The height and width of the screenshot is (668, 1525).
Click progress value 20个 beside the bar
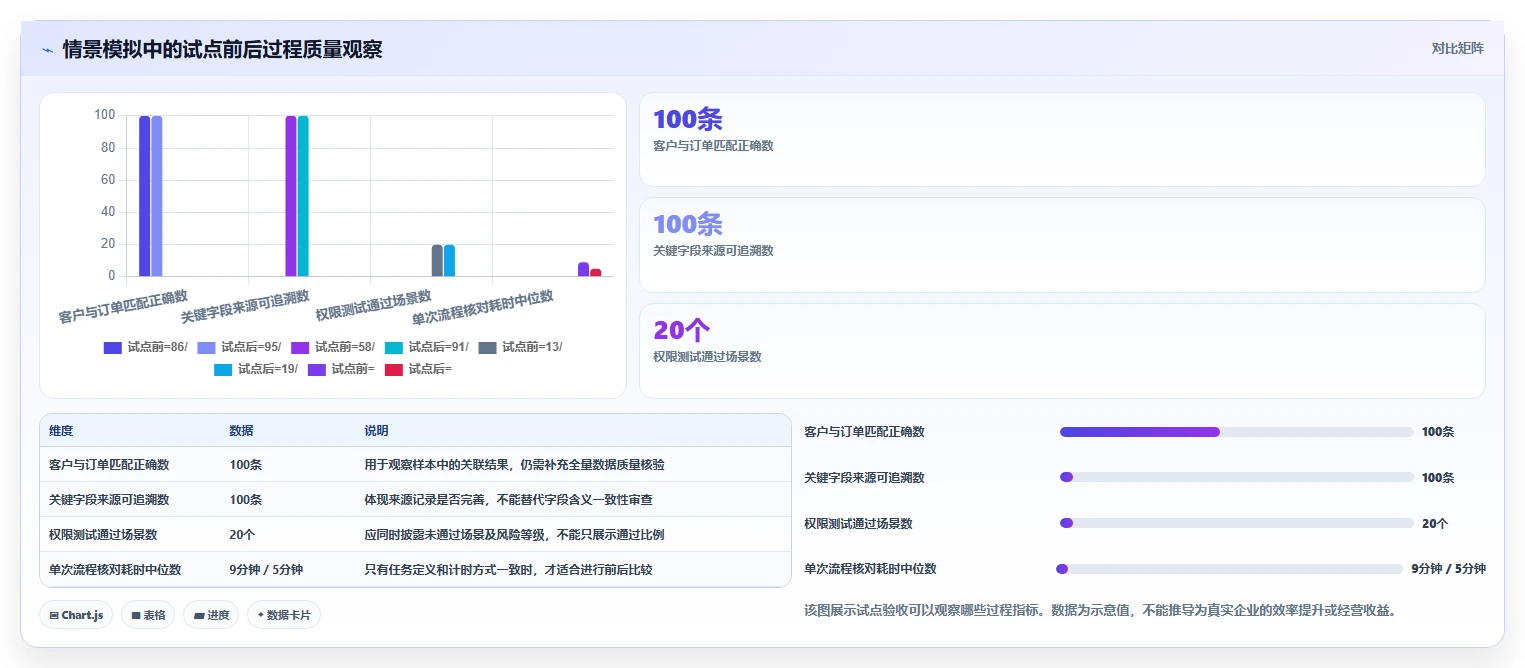[1434, 523]
